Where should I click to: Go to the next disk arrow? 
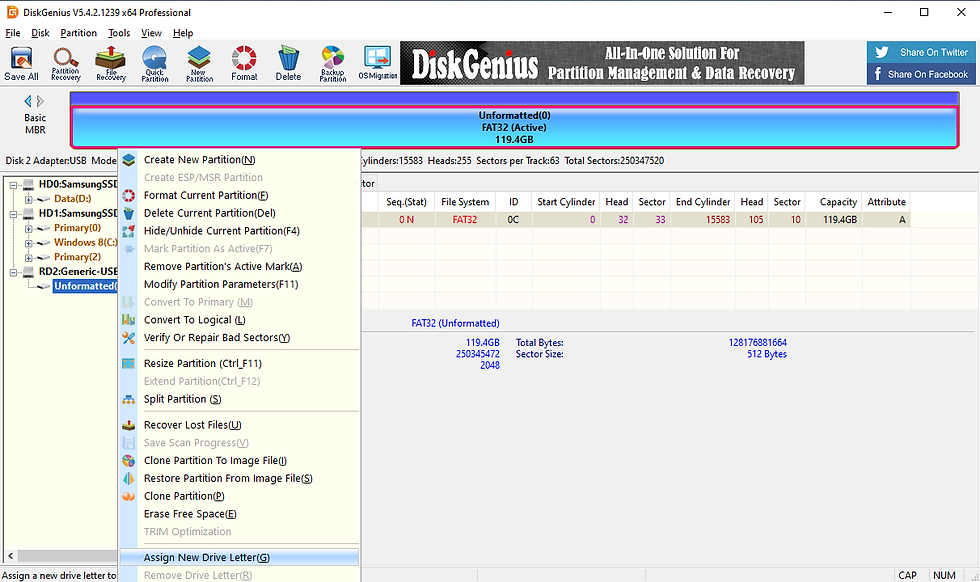click(x=41, y=101)
